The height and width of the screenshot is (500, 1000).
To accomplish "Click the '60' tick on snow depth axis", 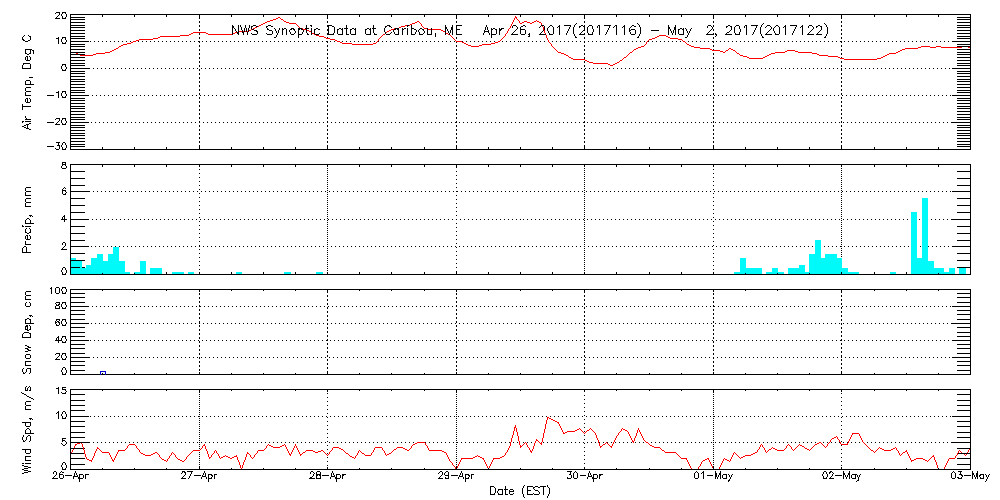I will pos(61,323).
